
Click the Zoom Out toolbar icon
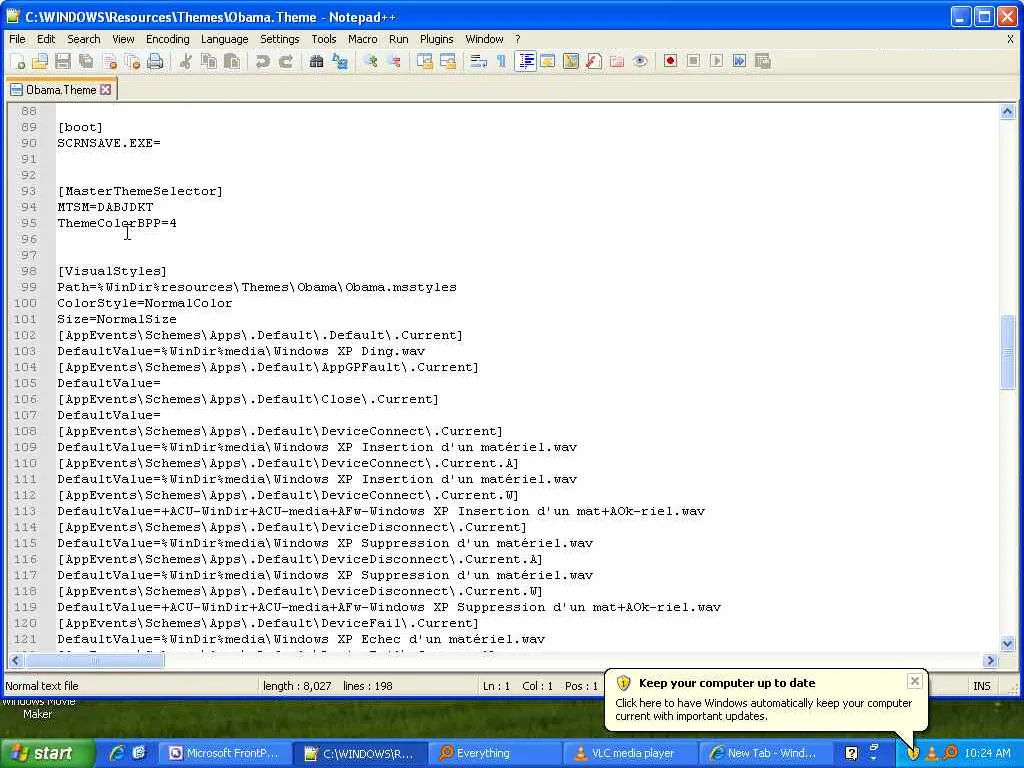point(394,61)
